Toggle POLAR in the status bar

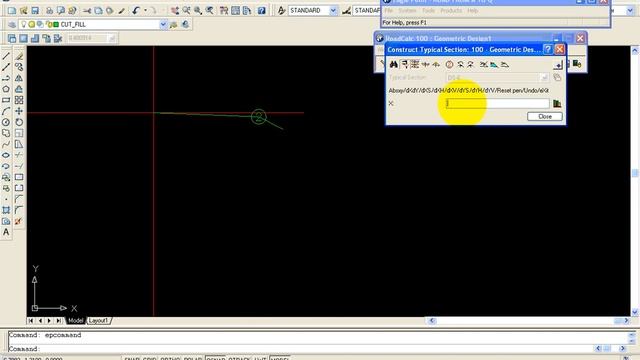click(x=193, y=358)
